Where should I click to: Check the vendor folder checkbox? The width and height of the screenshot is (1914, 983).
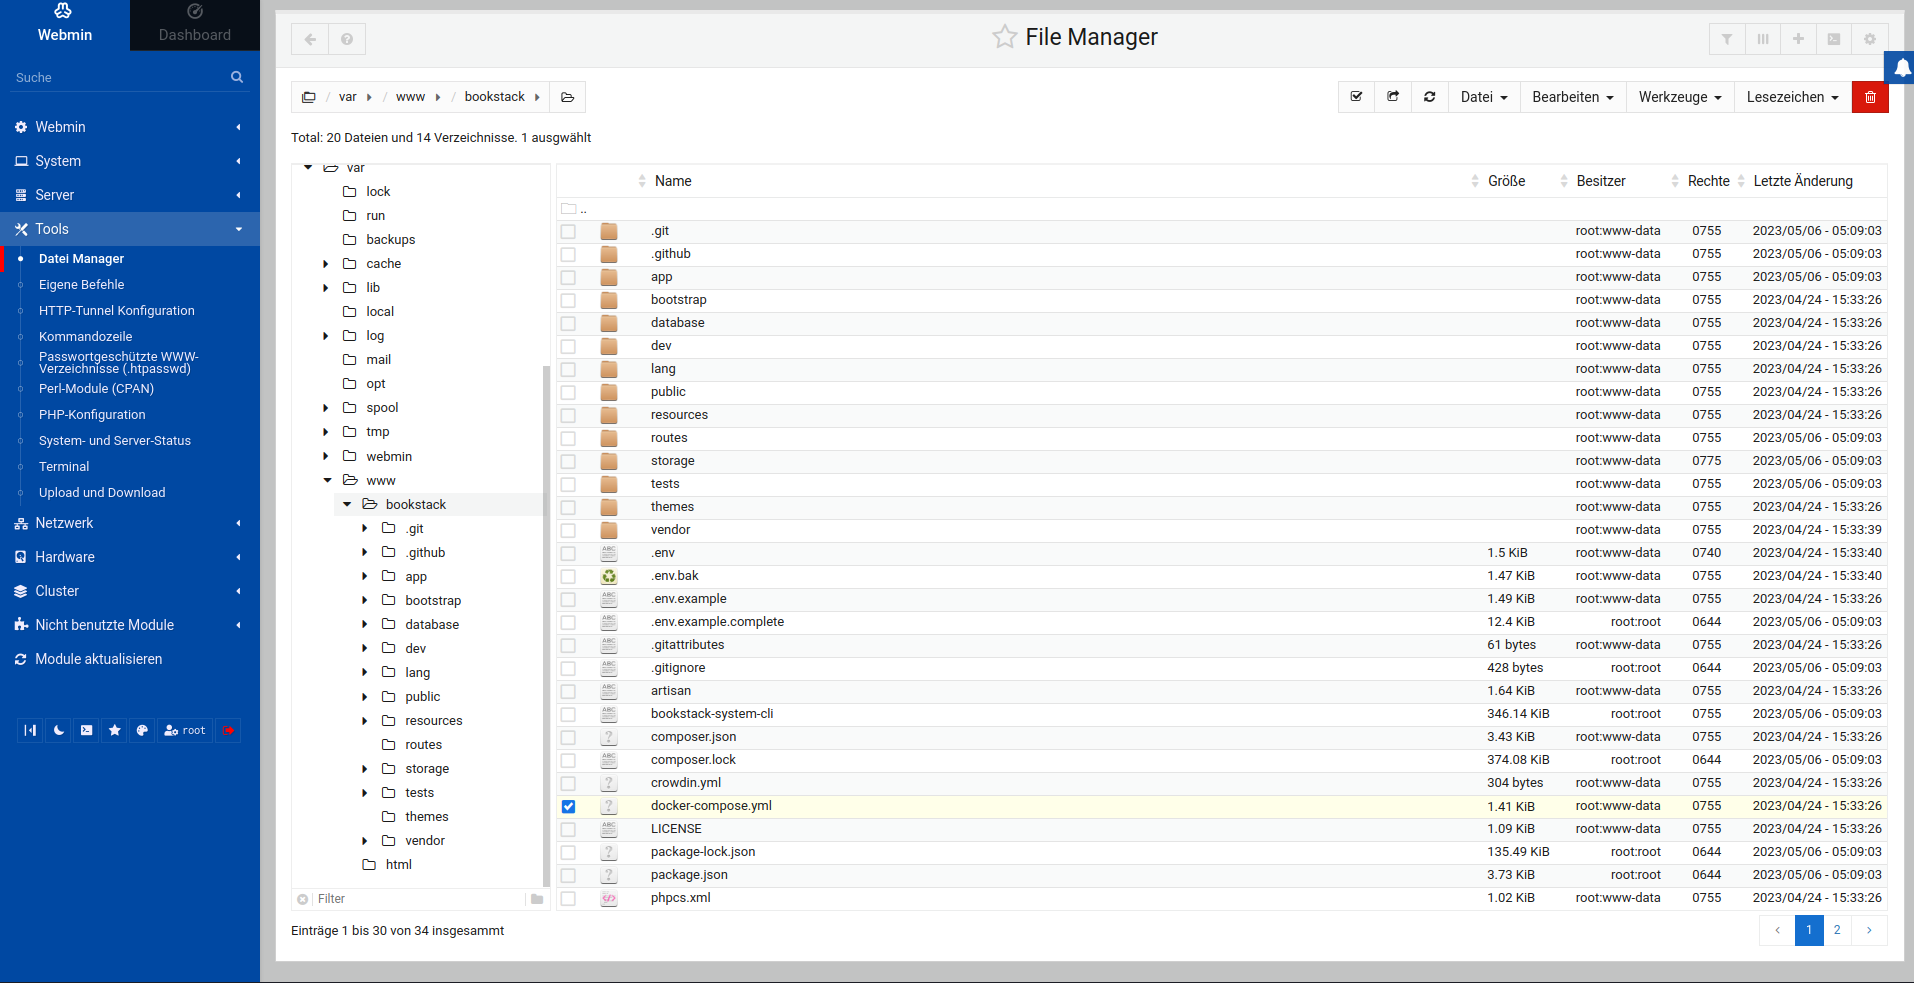coord(568,530)
